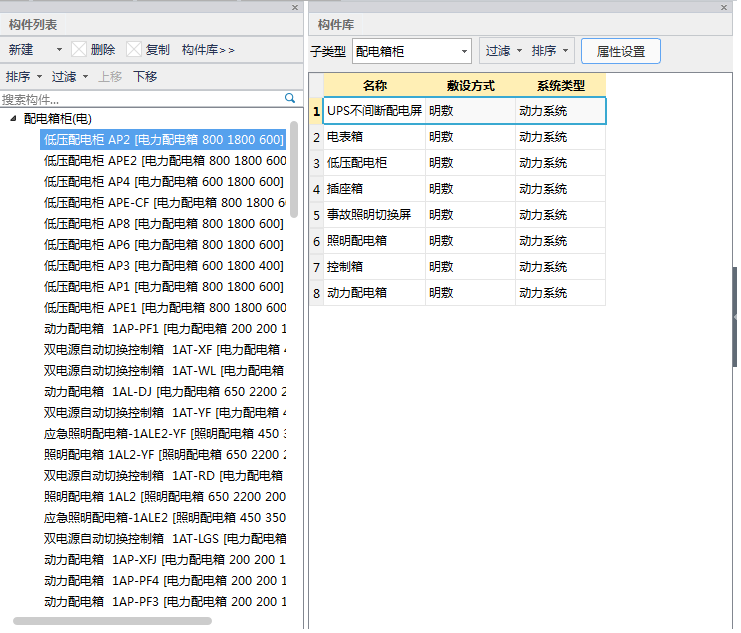Screen dimensions: 741x633
Task: Open 过滤 dropdown in the 构件库 toolbar
Action: point(504,51)
